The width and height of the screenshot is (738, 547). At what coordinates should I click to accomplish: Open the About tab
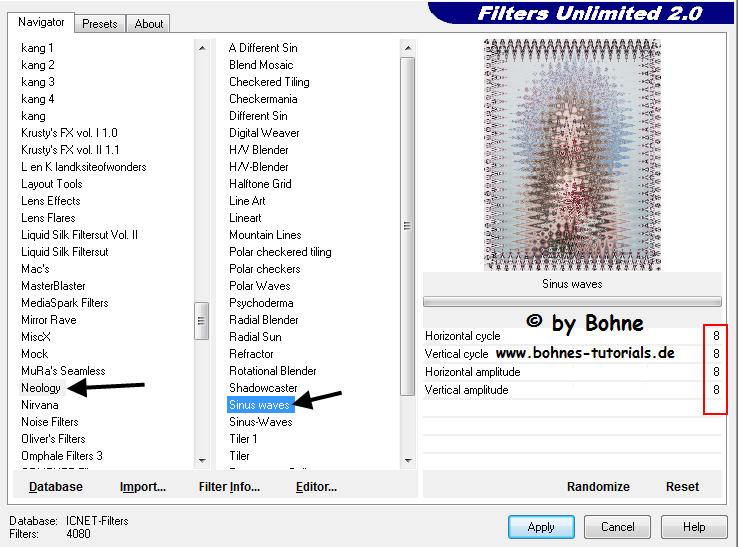[x=149, y=24]
